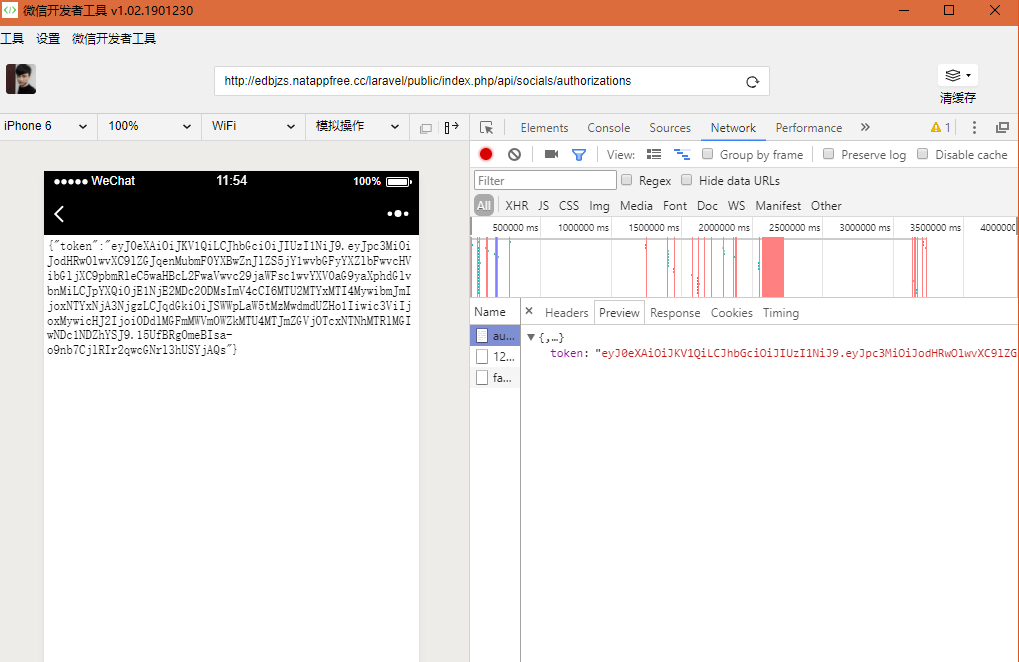Image resolution: width=1019 pixels, height=662 pixels.
Task: Undock the DevTools panel
Action: (1002, 127)
